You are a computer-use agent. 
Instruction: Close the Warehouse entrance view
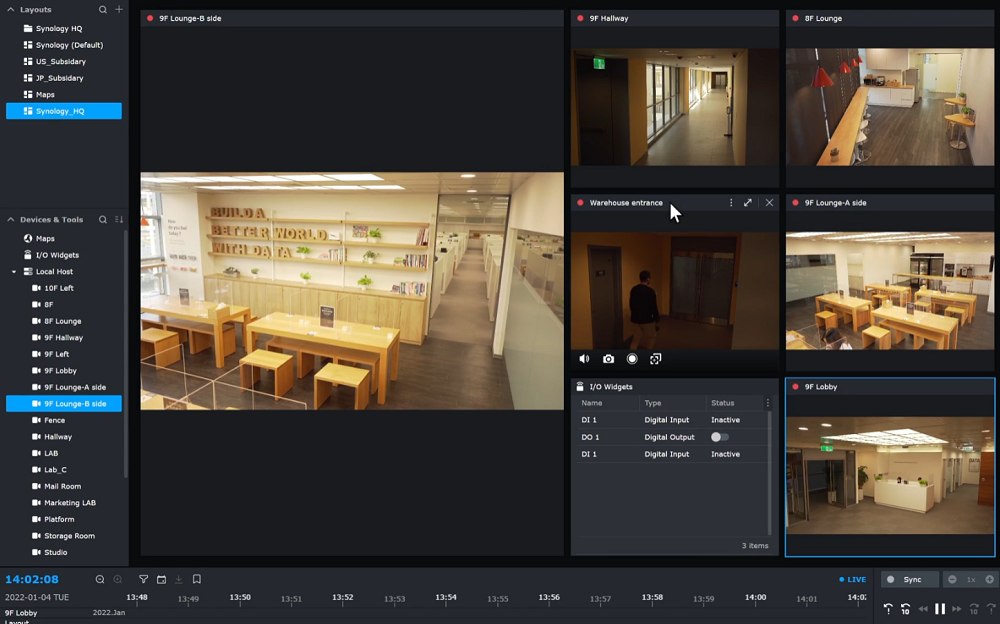pos(769,203)
